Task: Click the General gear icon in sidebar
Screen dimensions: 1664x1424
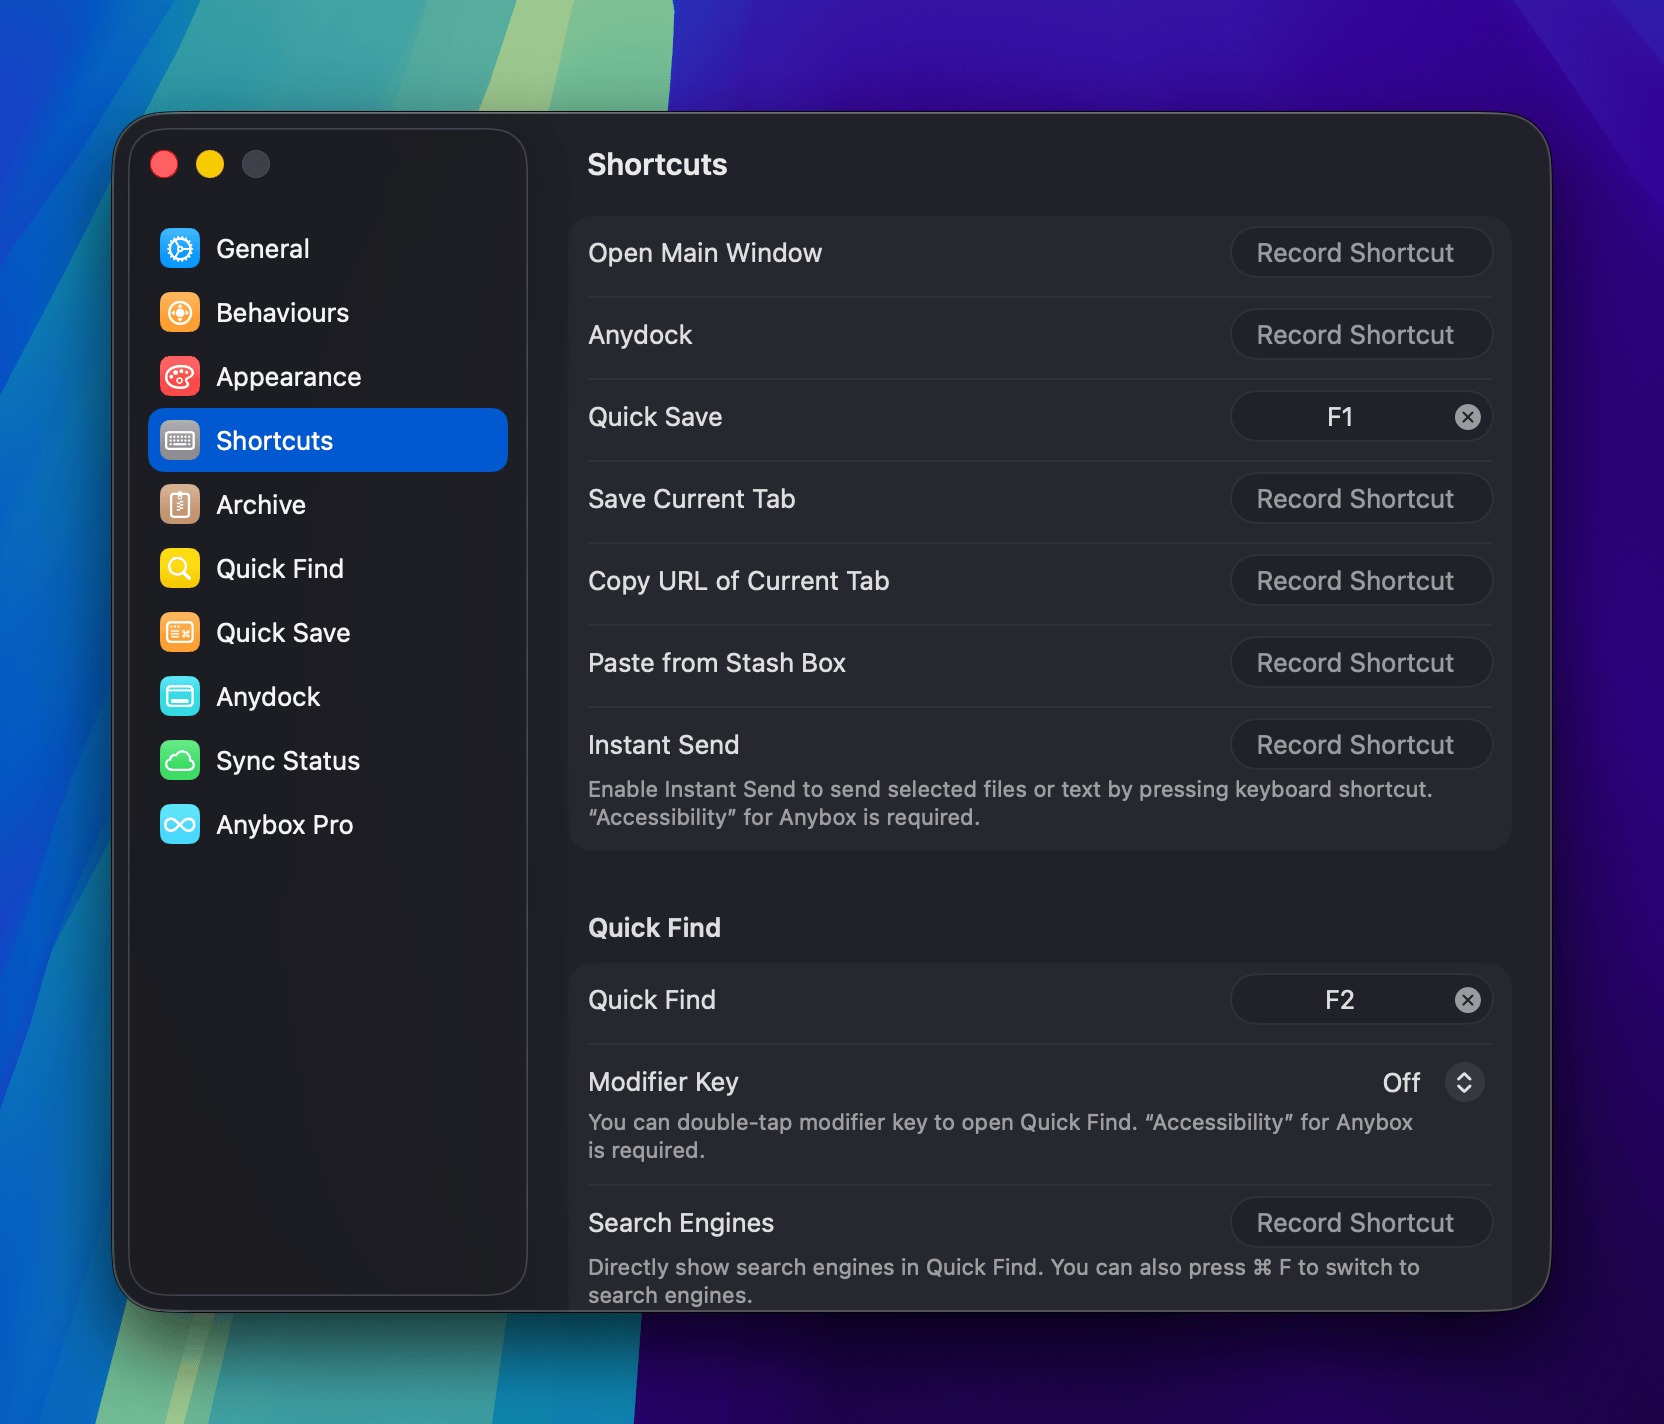Action: [180, 249]
